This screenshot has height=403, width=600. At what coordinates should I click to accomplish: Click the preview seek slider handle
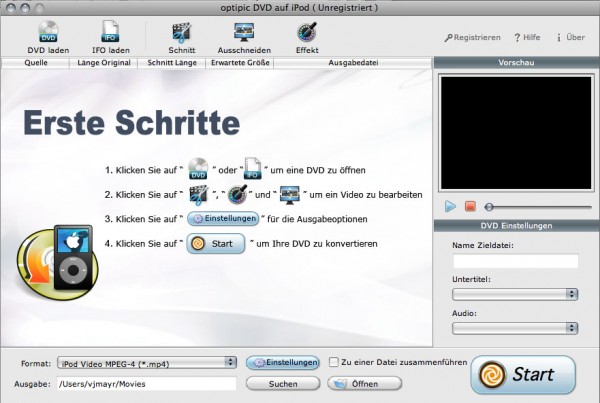(489, 207)
